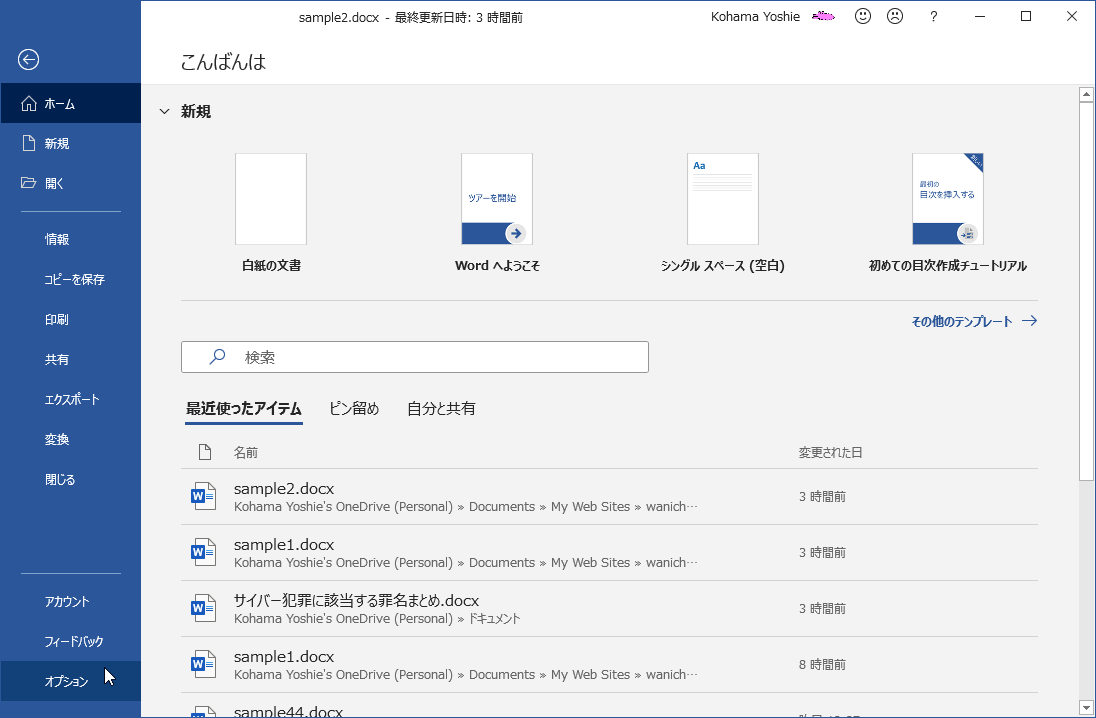
Task: Open sample2.docx file name in recent list
Action: coord(284,489)
